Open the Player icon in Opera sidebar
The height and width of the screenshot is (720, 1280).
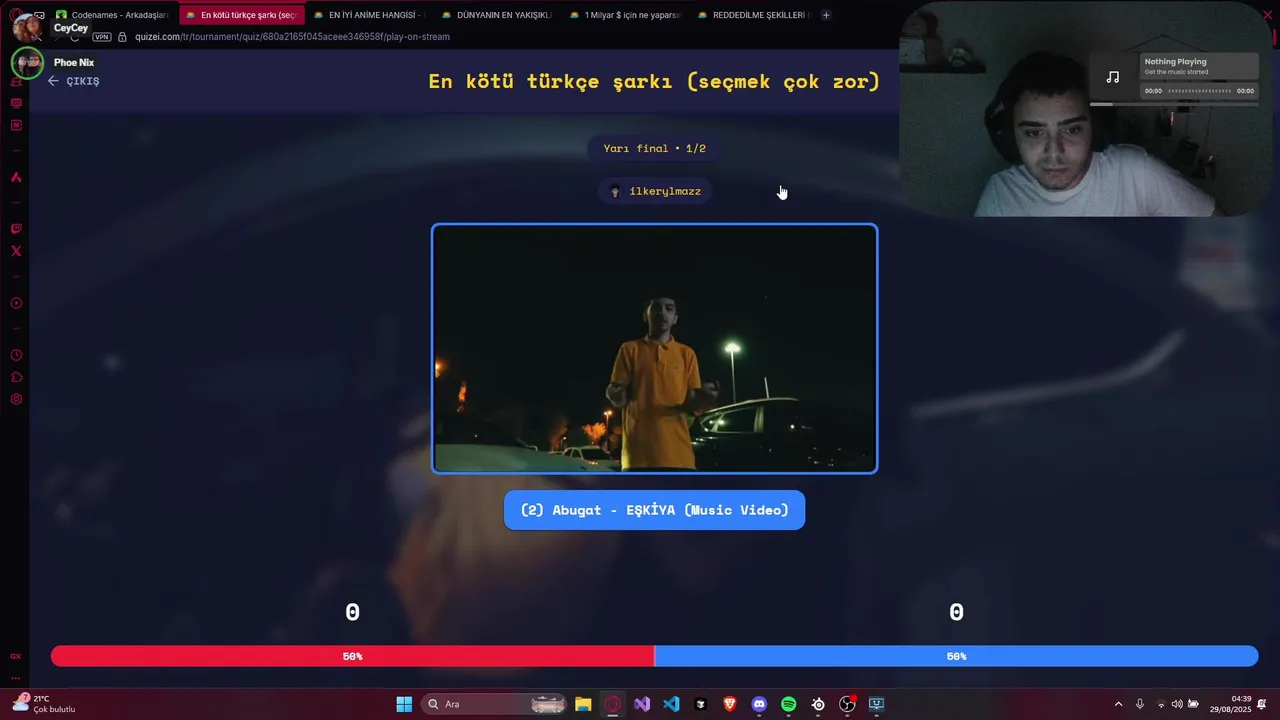point(16,303)
